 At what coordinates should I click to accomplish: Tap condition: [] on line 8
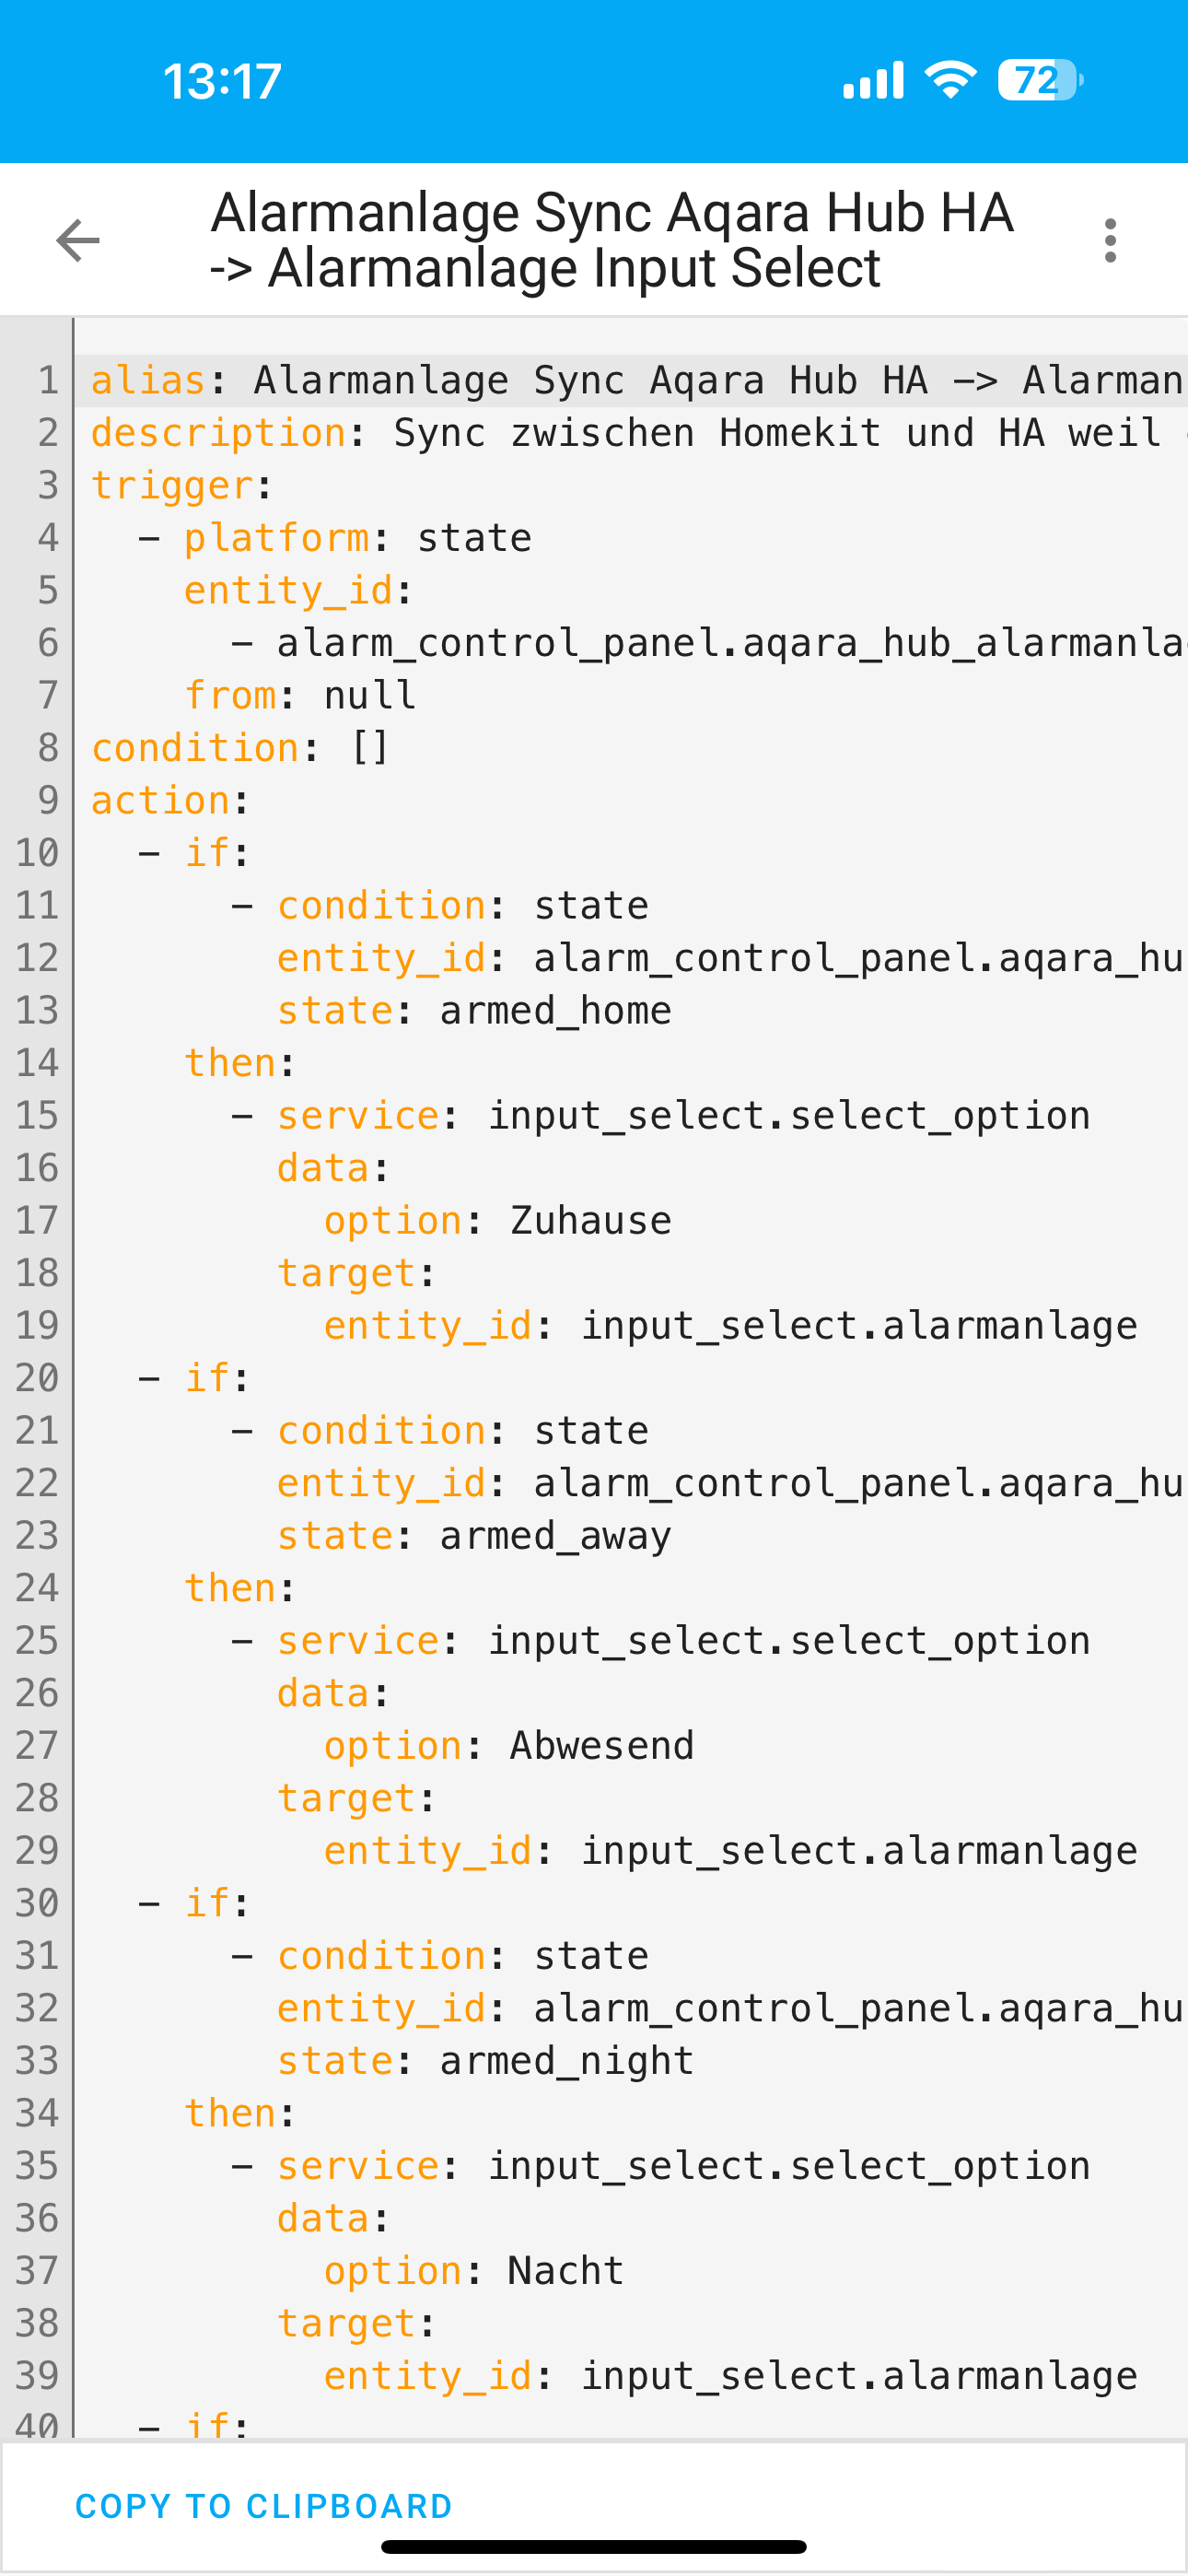pos(240,746)
